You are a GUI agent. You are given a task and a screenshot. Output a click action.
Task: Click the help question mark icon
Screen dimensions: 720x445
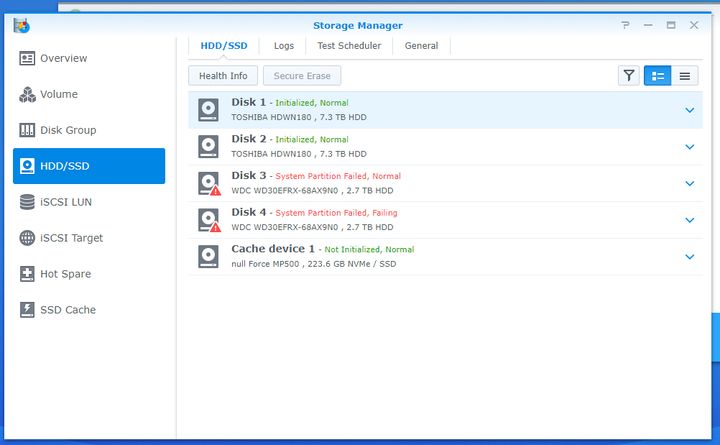pos(625,25)
